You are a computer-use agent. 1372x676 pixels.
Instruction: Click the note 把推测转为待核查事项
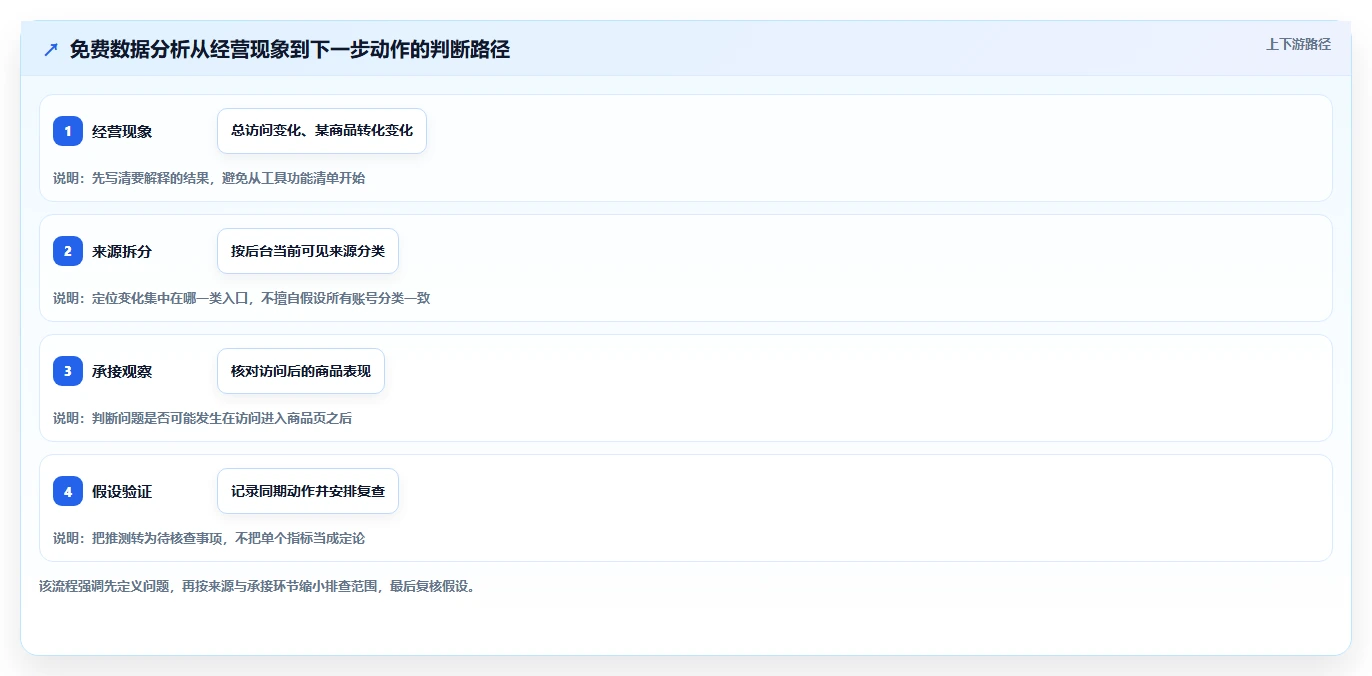click(209, 538)
